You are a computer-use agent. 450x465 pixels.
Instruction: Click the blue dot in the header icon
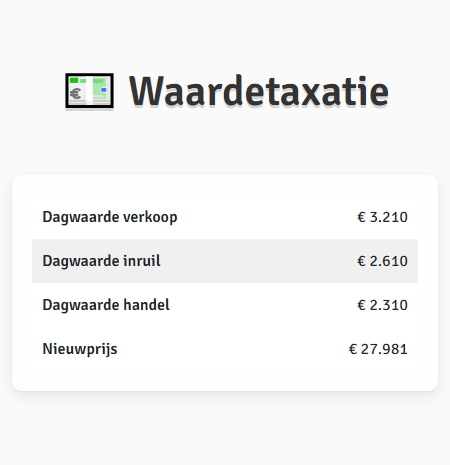tap(104, 90)
